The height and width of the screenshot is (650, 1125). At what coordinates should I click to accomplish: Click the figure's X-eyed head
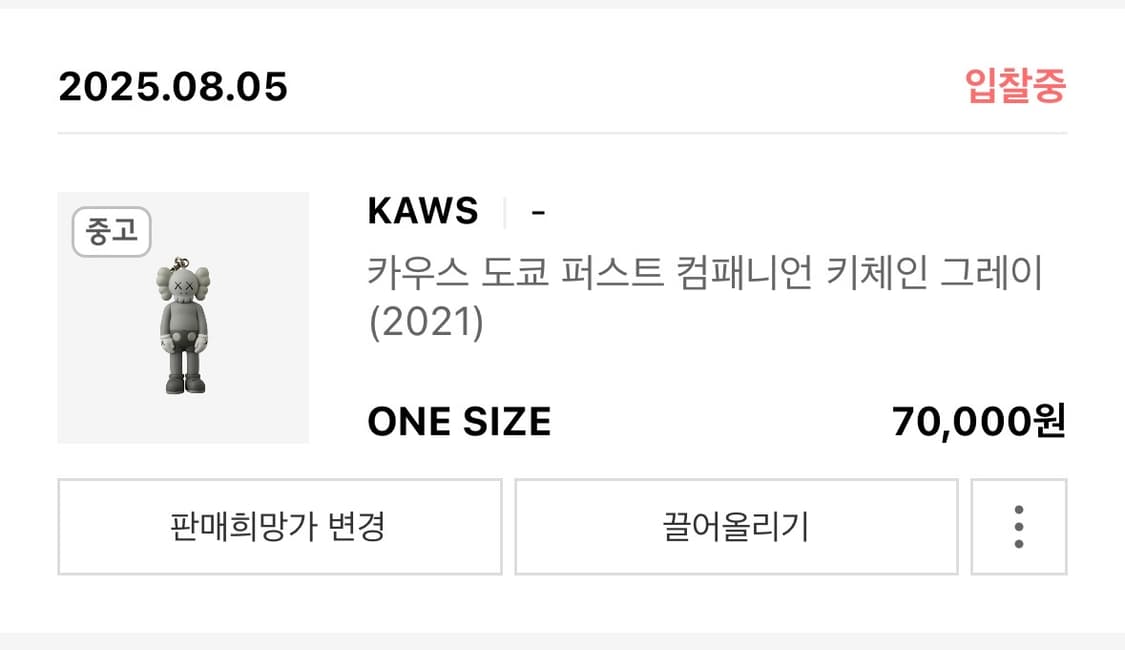click(x=184, y=286)
